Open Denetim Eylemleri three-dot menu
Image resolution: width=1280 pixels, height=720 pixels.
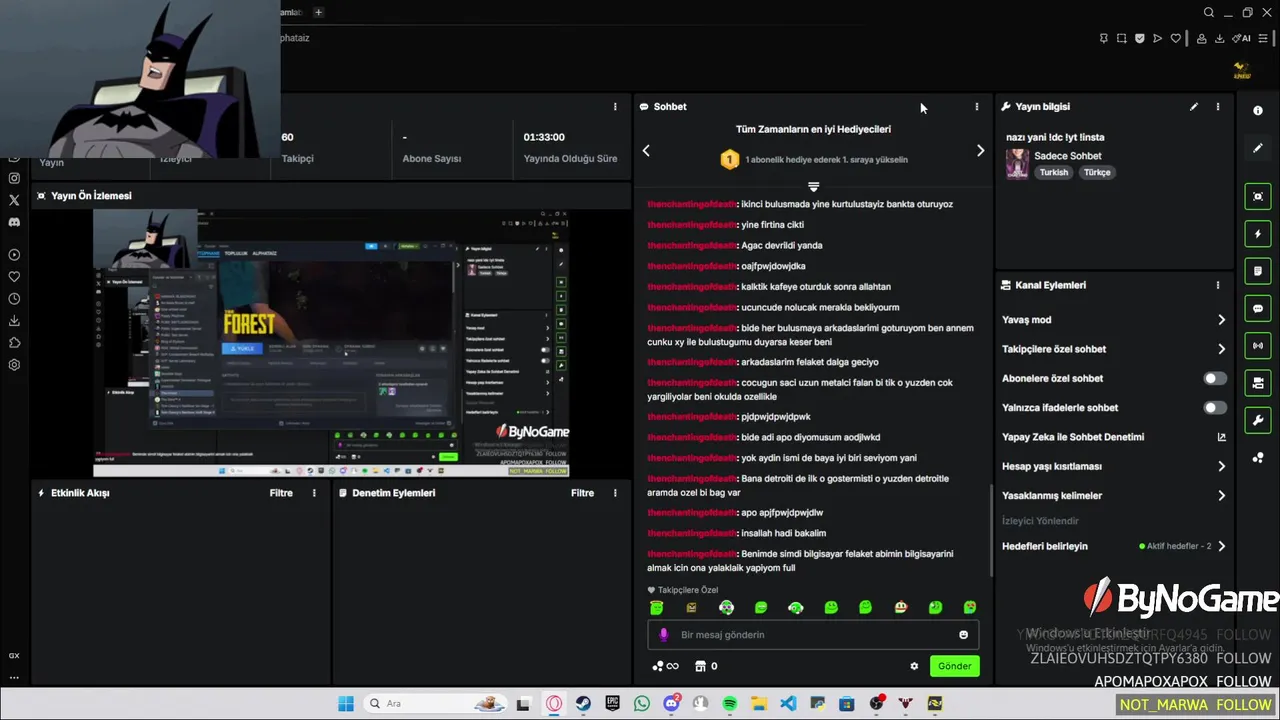615,493
